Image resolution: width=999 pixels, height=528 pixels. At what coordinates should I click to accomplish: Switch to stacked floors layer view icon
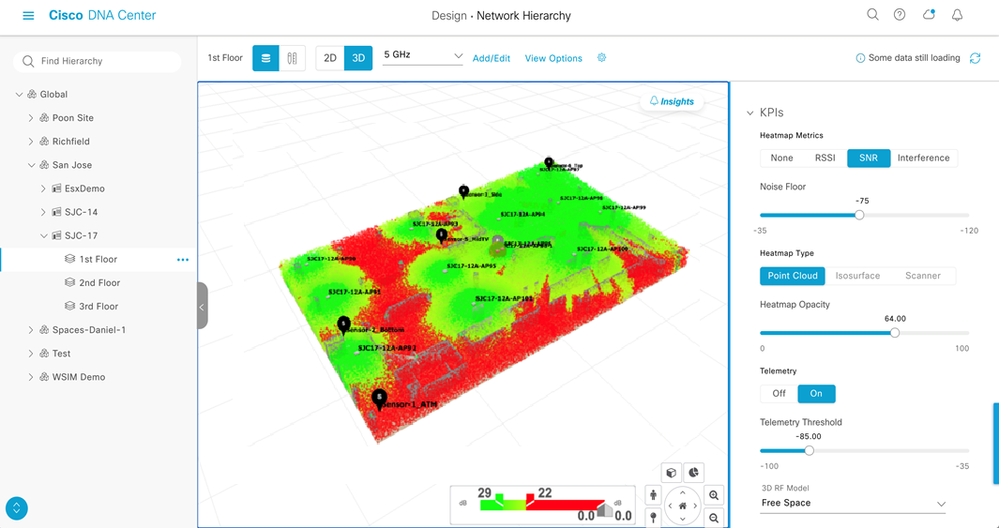(x=266, y=58)
